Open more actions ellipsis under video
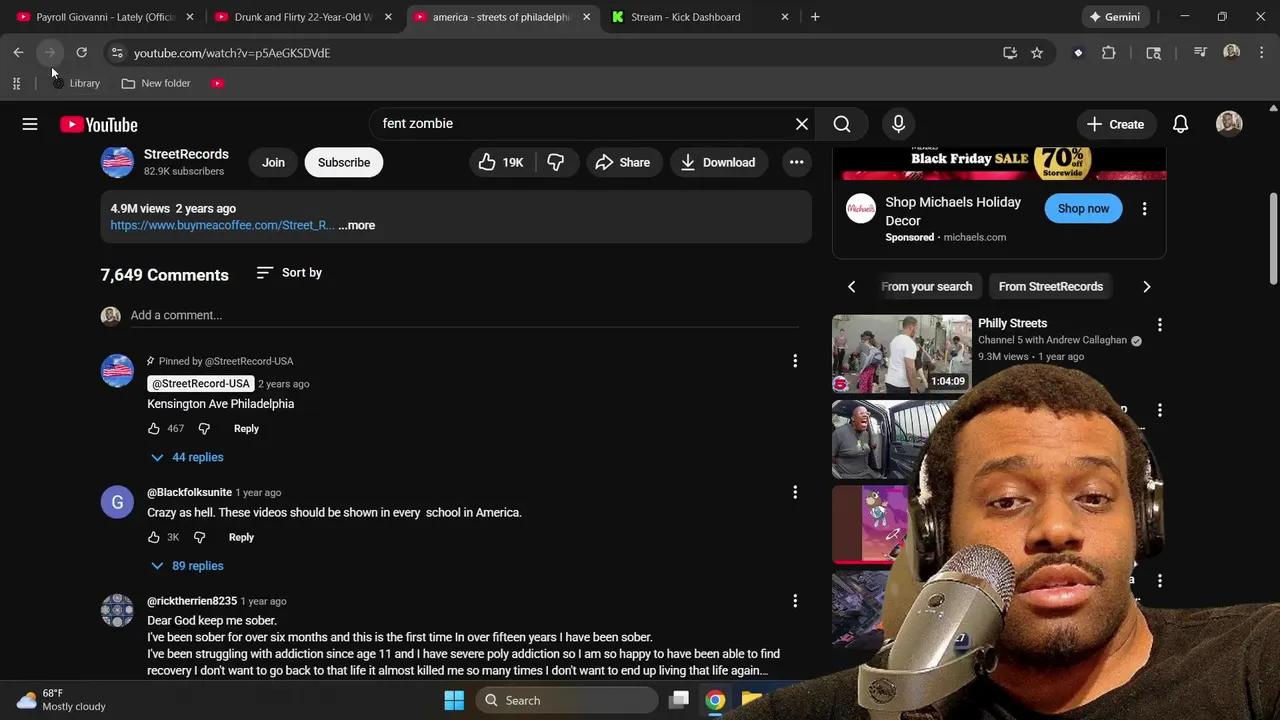Image resolution: width=1280 pixels, height=720 pixels. (796, 162)
